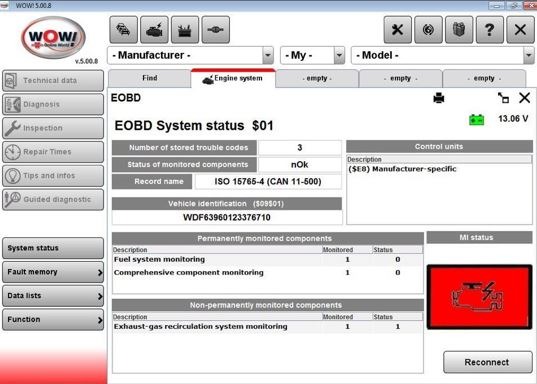The image size is (537, 384).
Task: Click the battery electrical system icon
Action: click(x=185, y=30)
